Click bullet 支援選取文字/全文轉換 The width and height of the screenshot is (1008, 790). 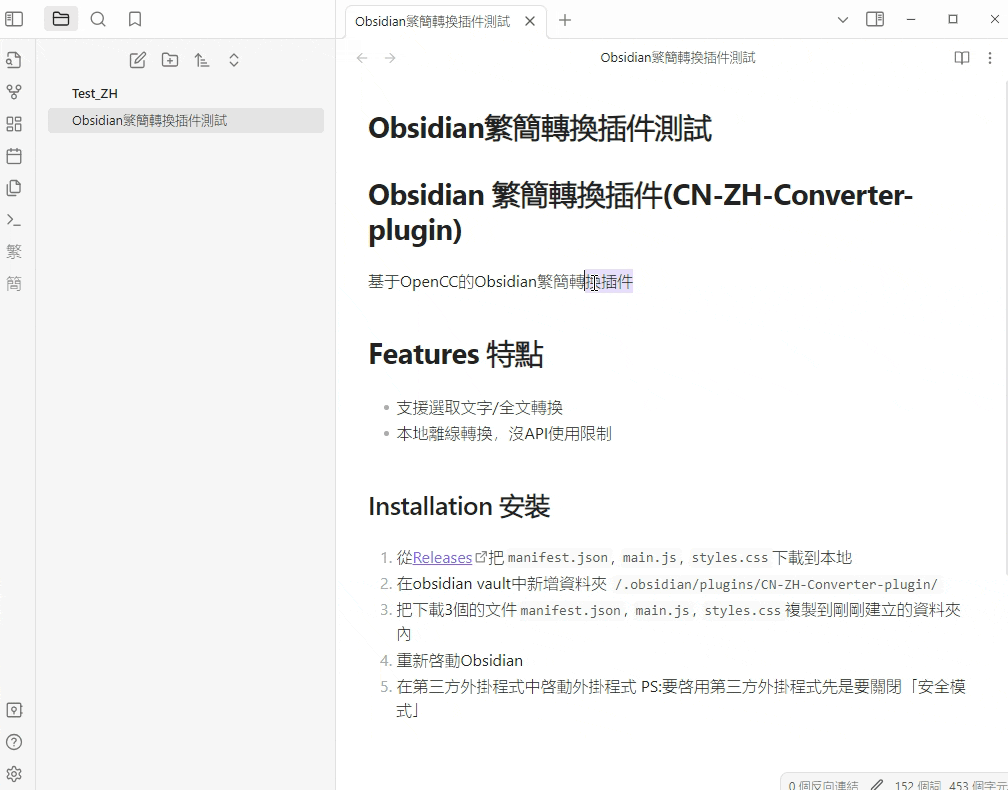(480, 408)
